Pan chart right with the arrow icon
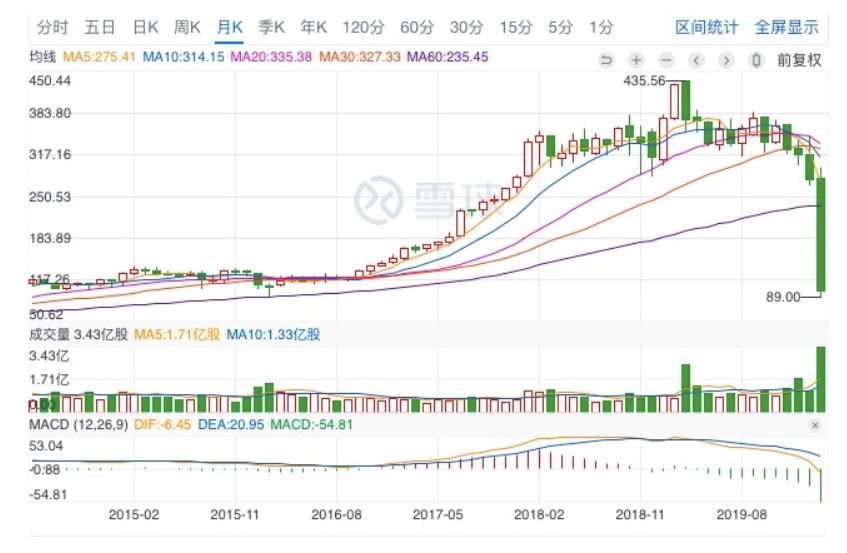The image size is (847, 553). [x=727, y=60]
